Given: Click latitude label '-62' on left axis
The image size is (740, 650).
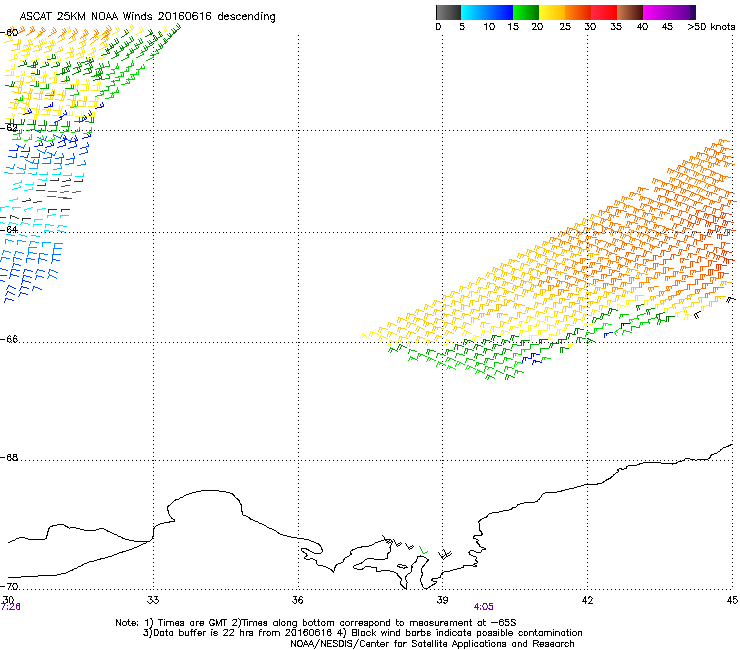Looking at the screenshot, I should click(x=9, y=128).
